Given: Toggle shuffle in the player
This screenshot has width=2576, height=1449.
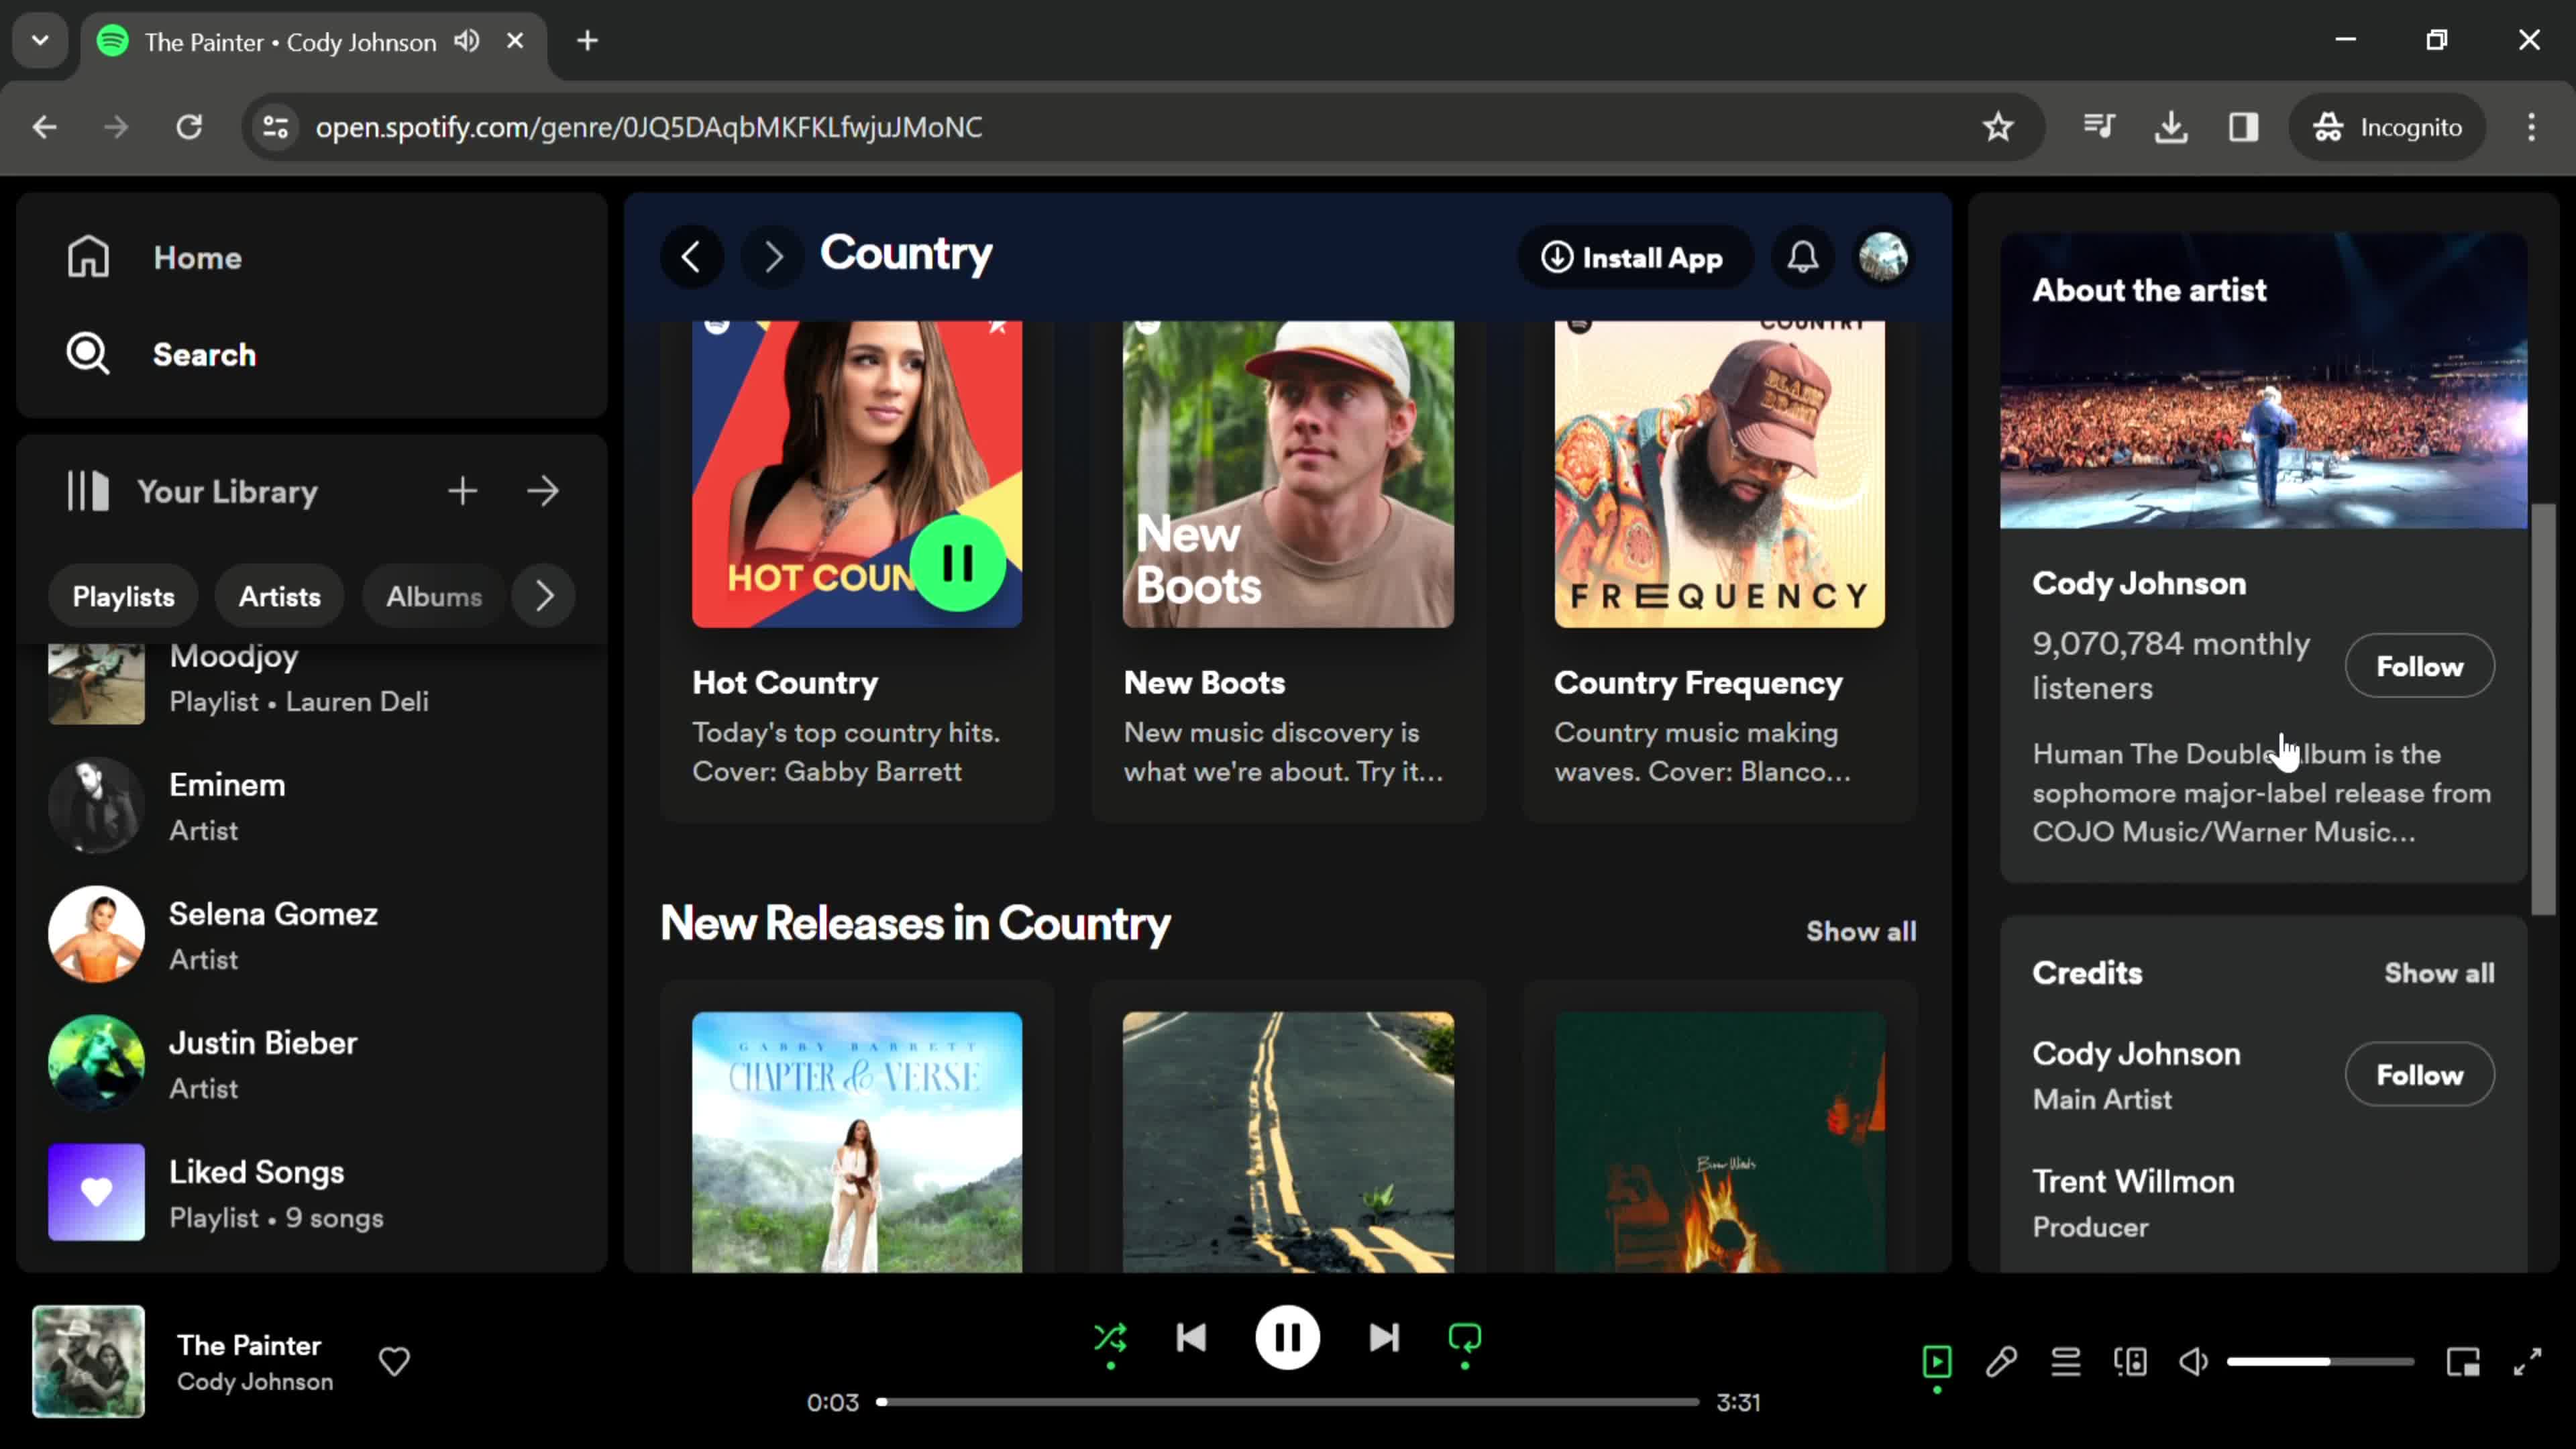Looking at the screenshot, I should click(x=1110, y=1338).
